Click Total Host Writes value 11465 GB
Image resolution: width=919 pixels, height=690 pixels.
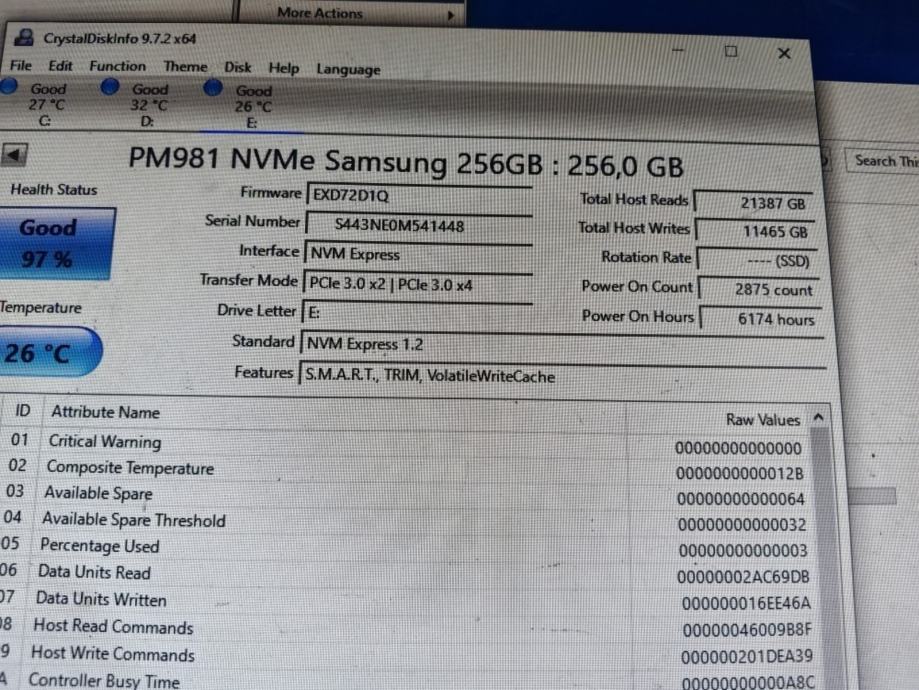click(755, 231)
